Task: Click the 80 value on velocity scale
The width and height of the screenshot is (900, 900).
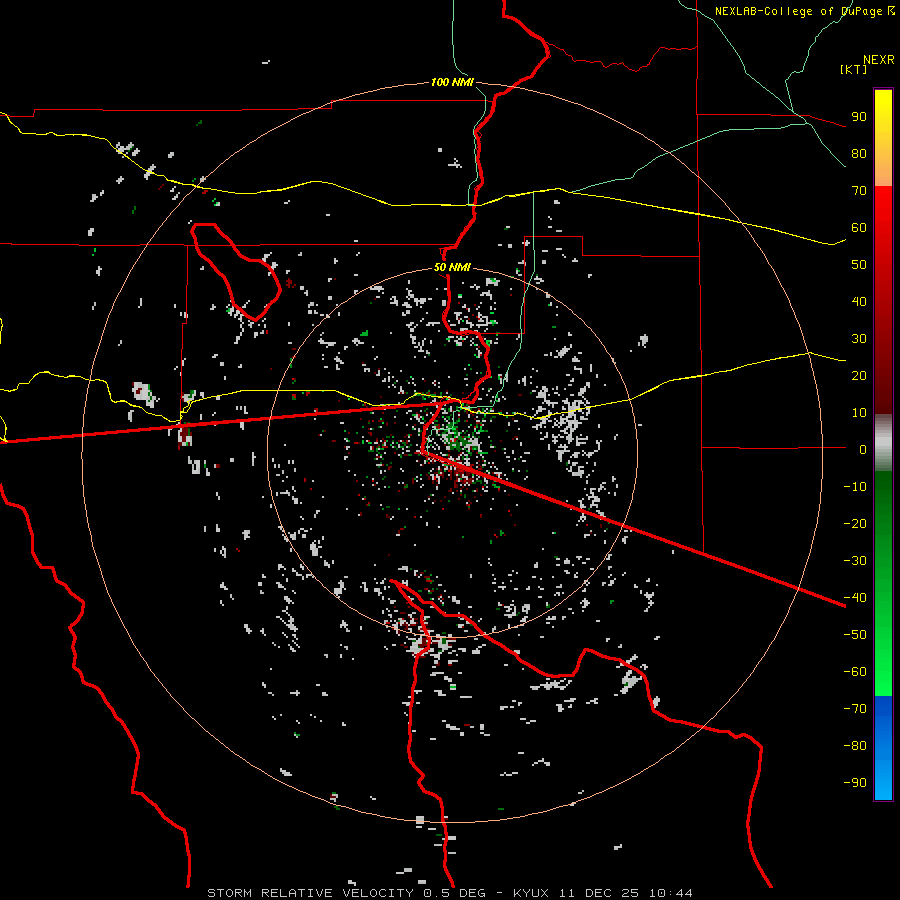Action: coord(859,153)
